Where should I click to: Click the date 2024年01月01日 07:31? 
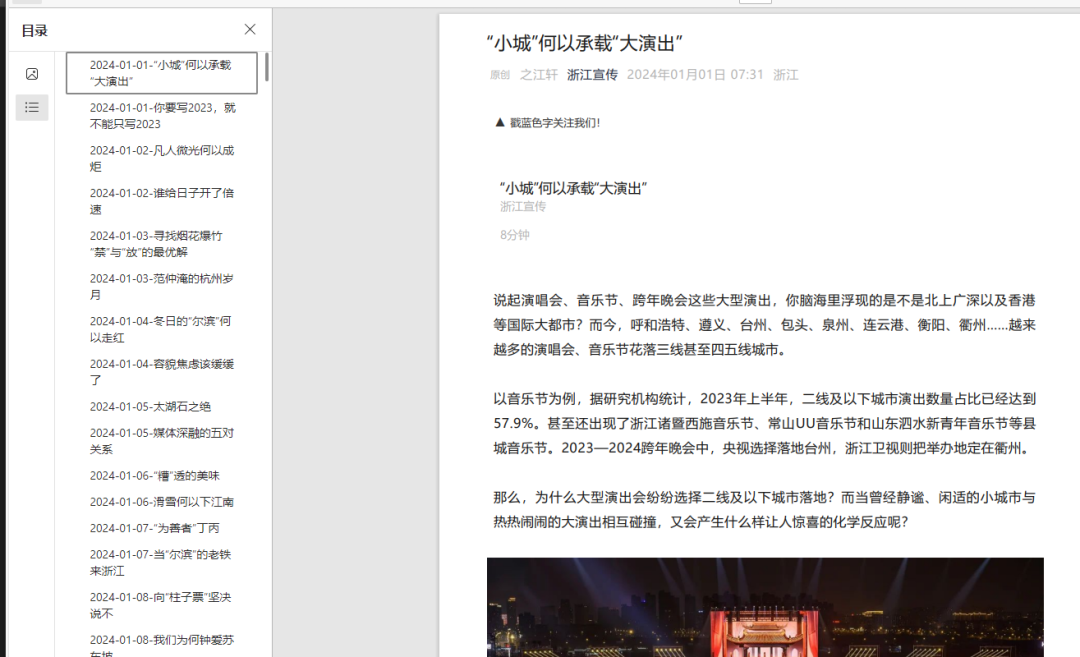click(695, 74)
